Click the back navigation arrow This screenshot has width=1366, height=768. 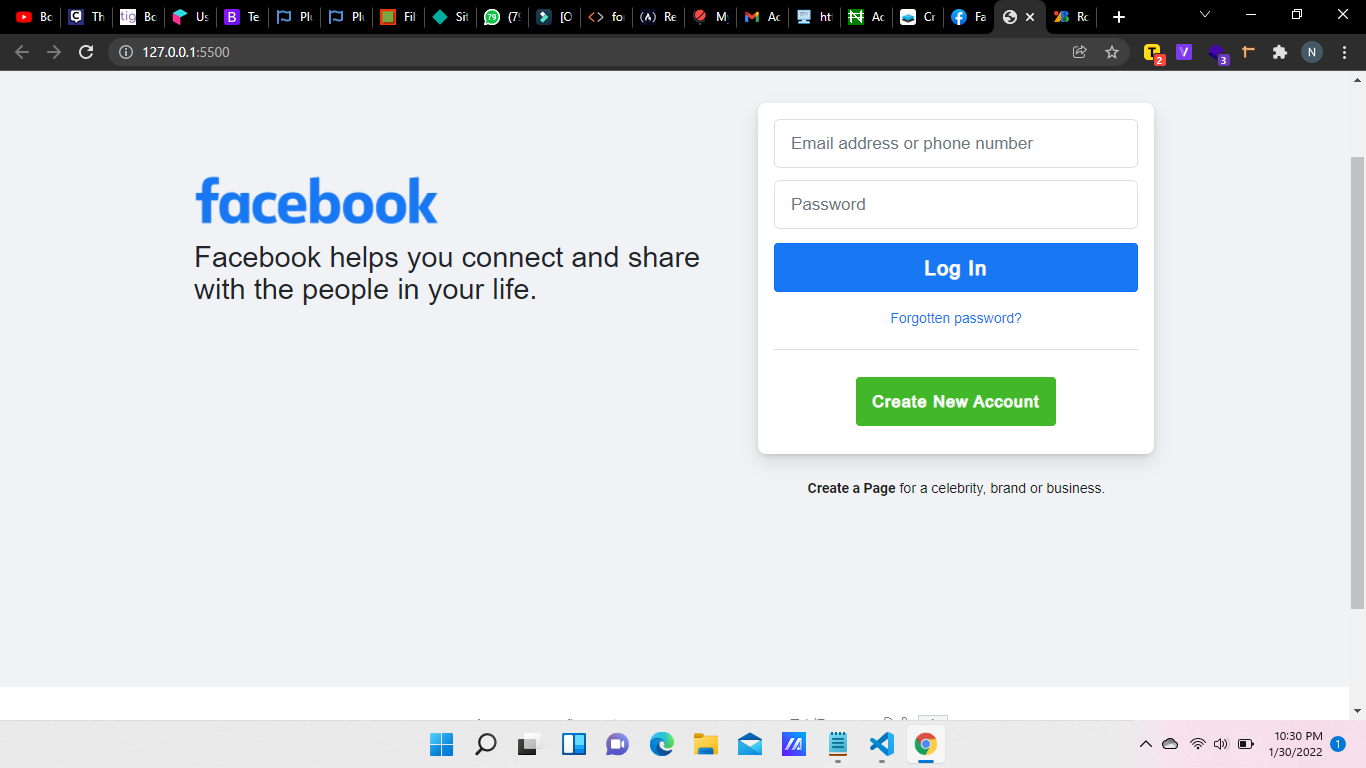point(20,52)
